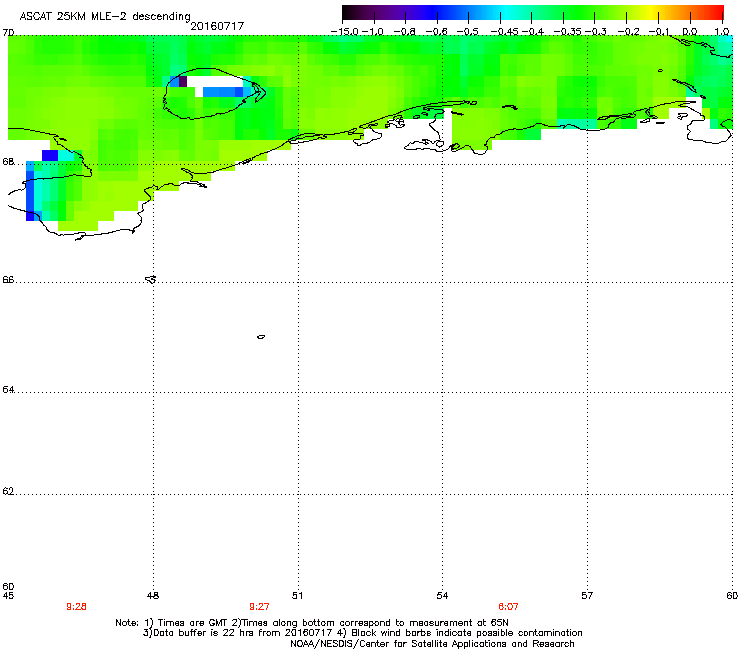Click the title 'ASCAT 25KM MLE-2 descending'
This screenshot has width=740, height=650.
click(105, 17)
